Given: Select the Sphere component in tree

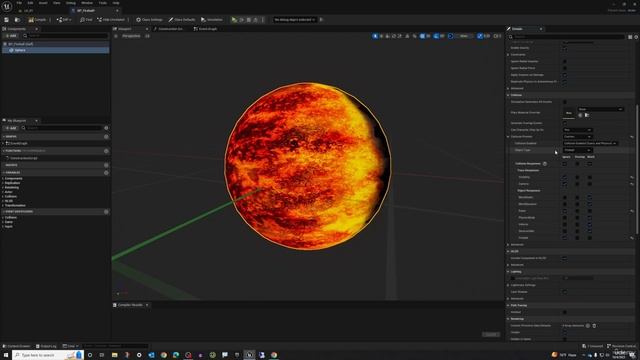Looking at the screenshot, I should click(x=56, y=50).
